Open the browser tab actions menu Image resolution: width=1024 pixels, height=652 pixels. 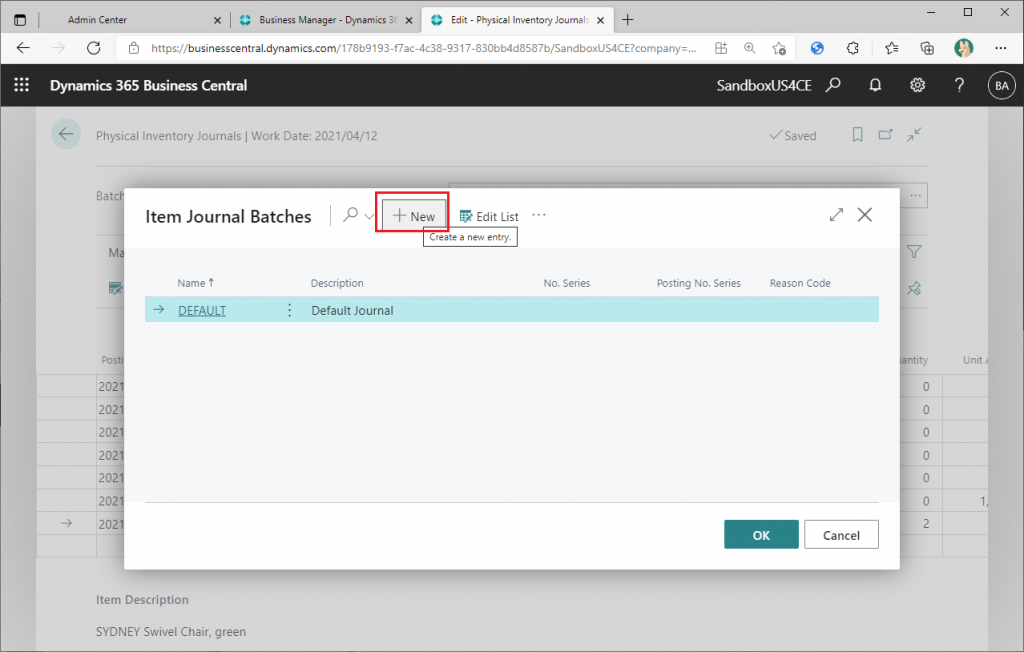coord(20,20)
